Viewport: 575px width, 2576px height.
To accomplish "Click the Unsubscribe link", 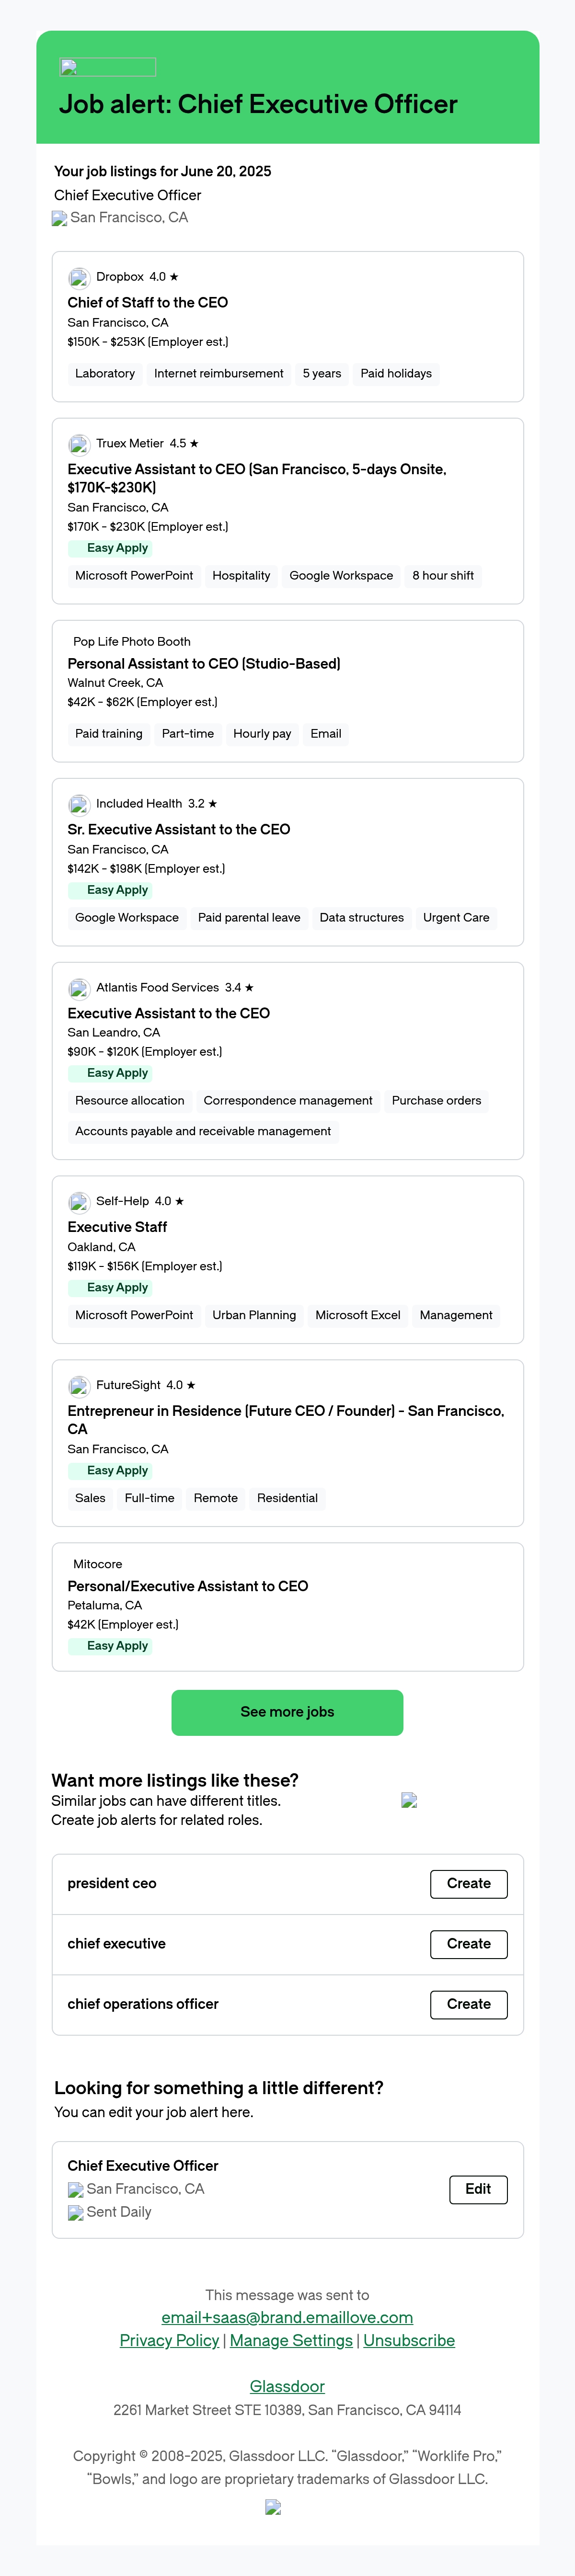I will click(409, 2340).
